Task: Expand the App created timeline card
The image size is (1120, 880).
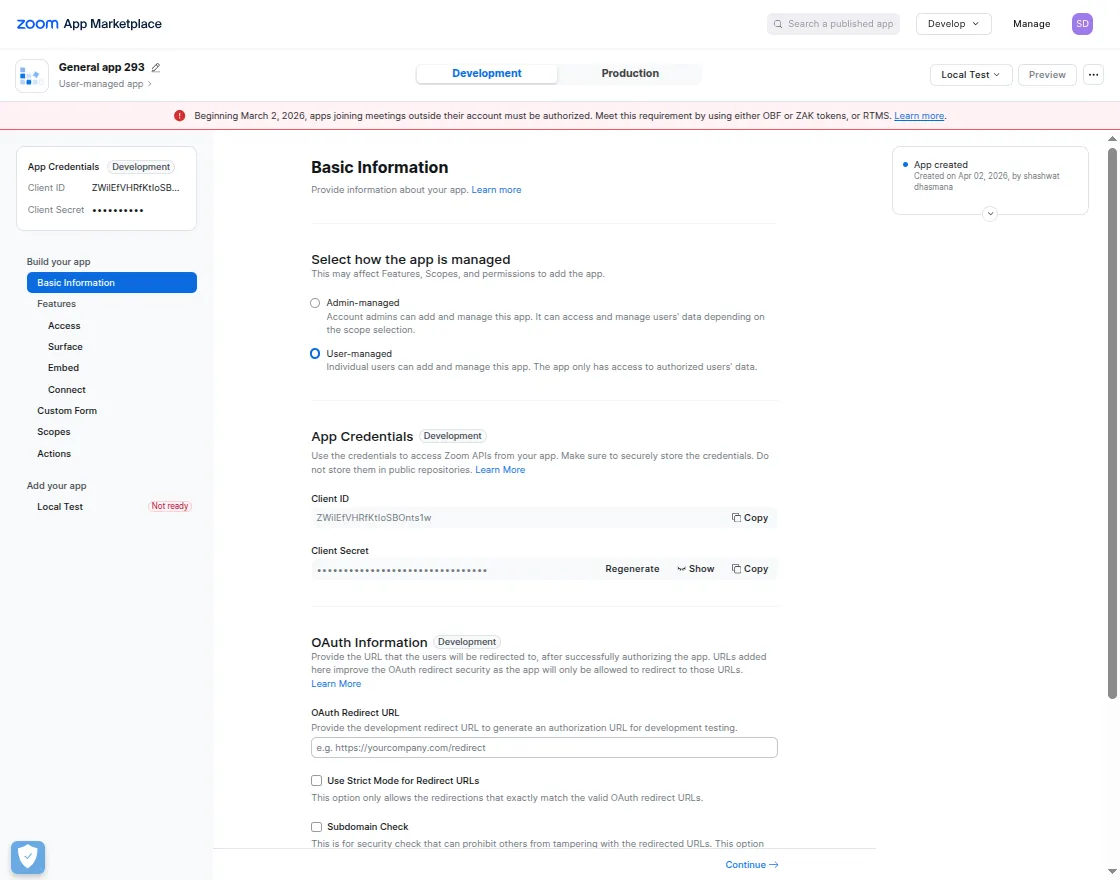Action: 989,213
